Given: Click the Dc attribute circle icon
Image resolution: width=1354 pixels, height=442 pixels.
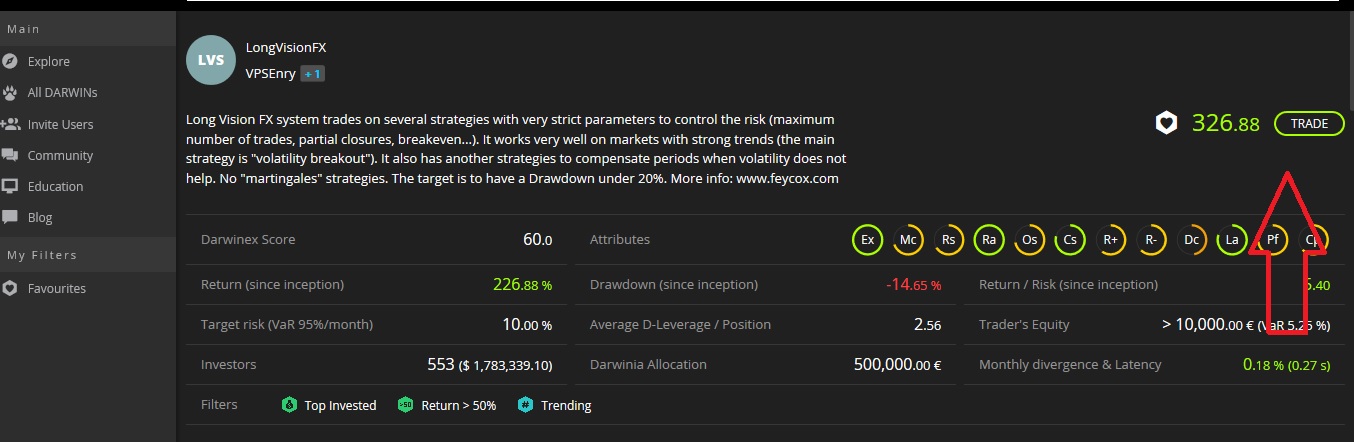Looking at the screenshot, I should click(1191, 240).
